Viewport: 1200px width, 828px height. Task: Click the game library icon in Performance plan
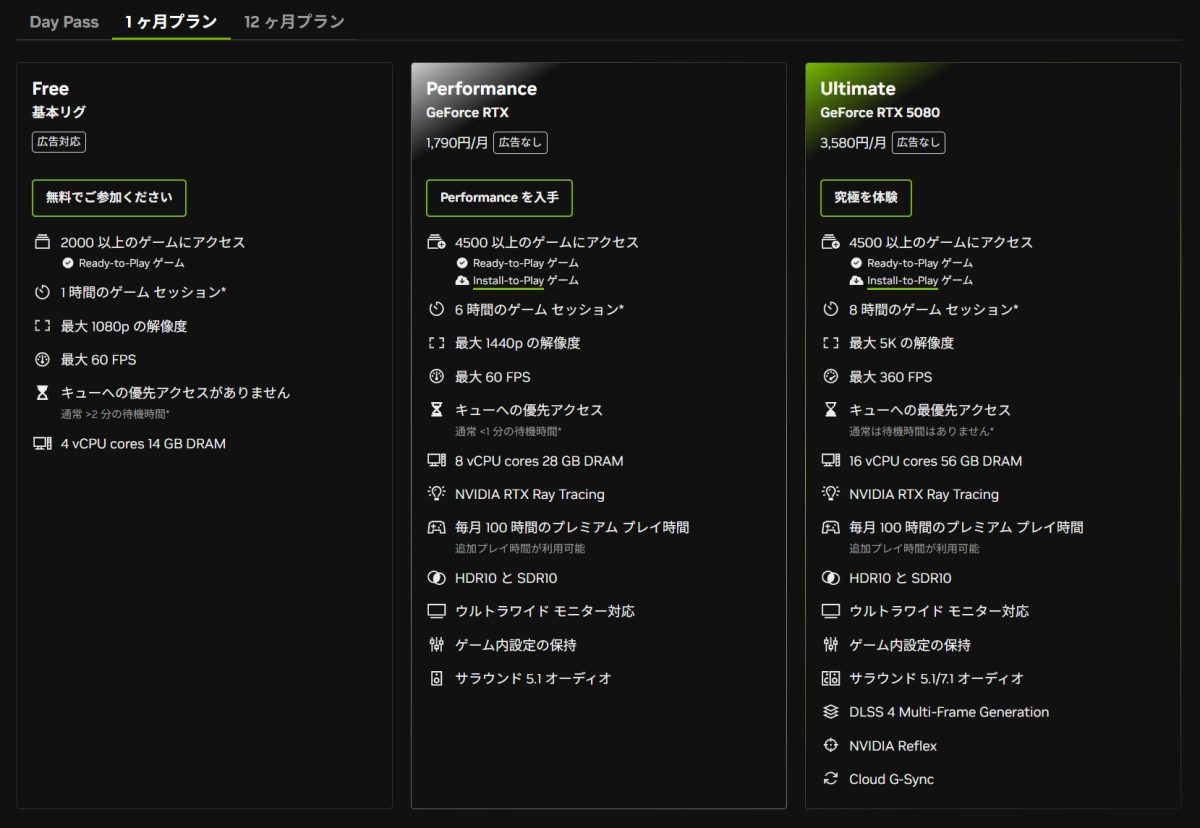pyautogui.click(x=436, y=242)
